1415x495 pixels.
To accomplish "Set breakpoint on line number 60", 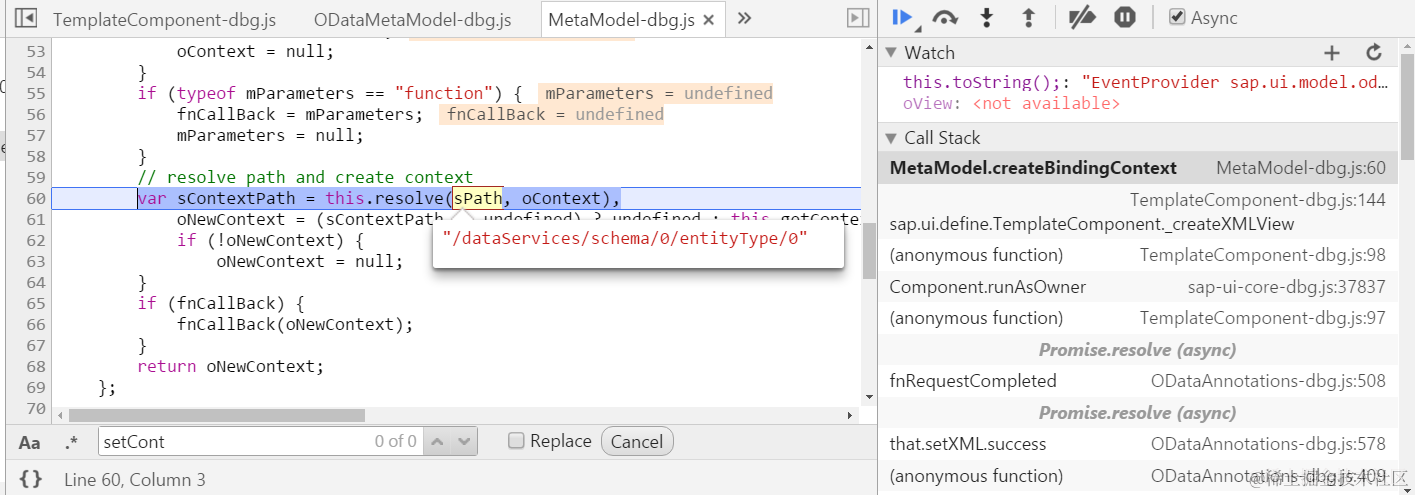I will click(x=35, y=198).
